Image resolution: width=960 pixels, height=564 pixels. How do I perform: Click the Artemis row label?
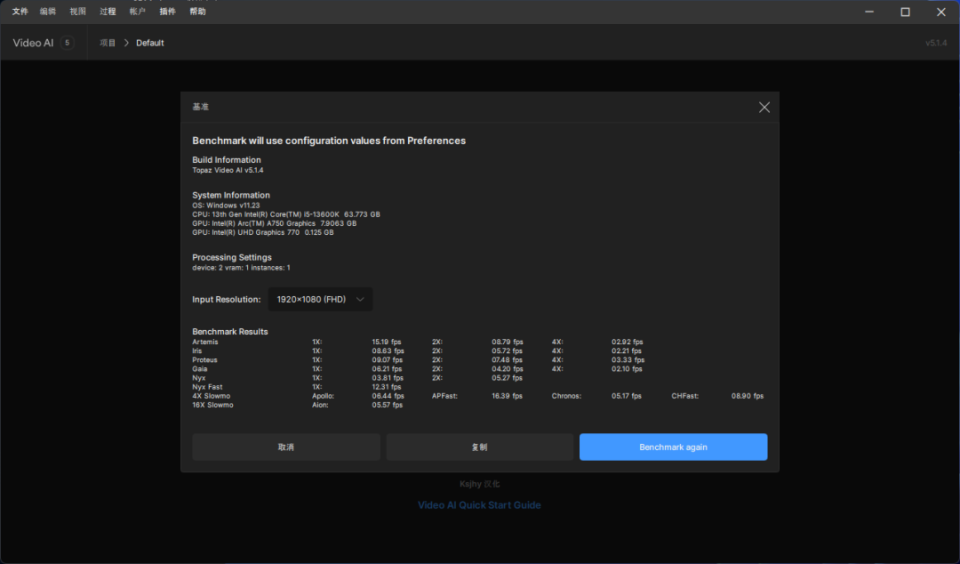click(205, 342)
